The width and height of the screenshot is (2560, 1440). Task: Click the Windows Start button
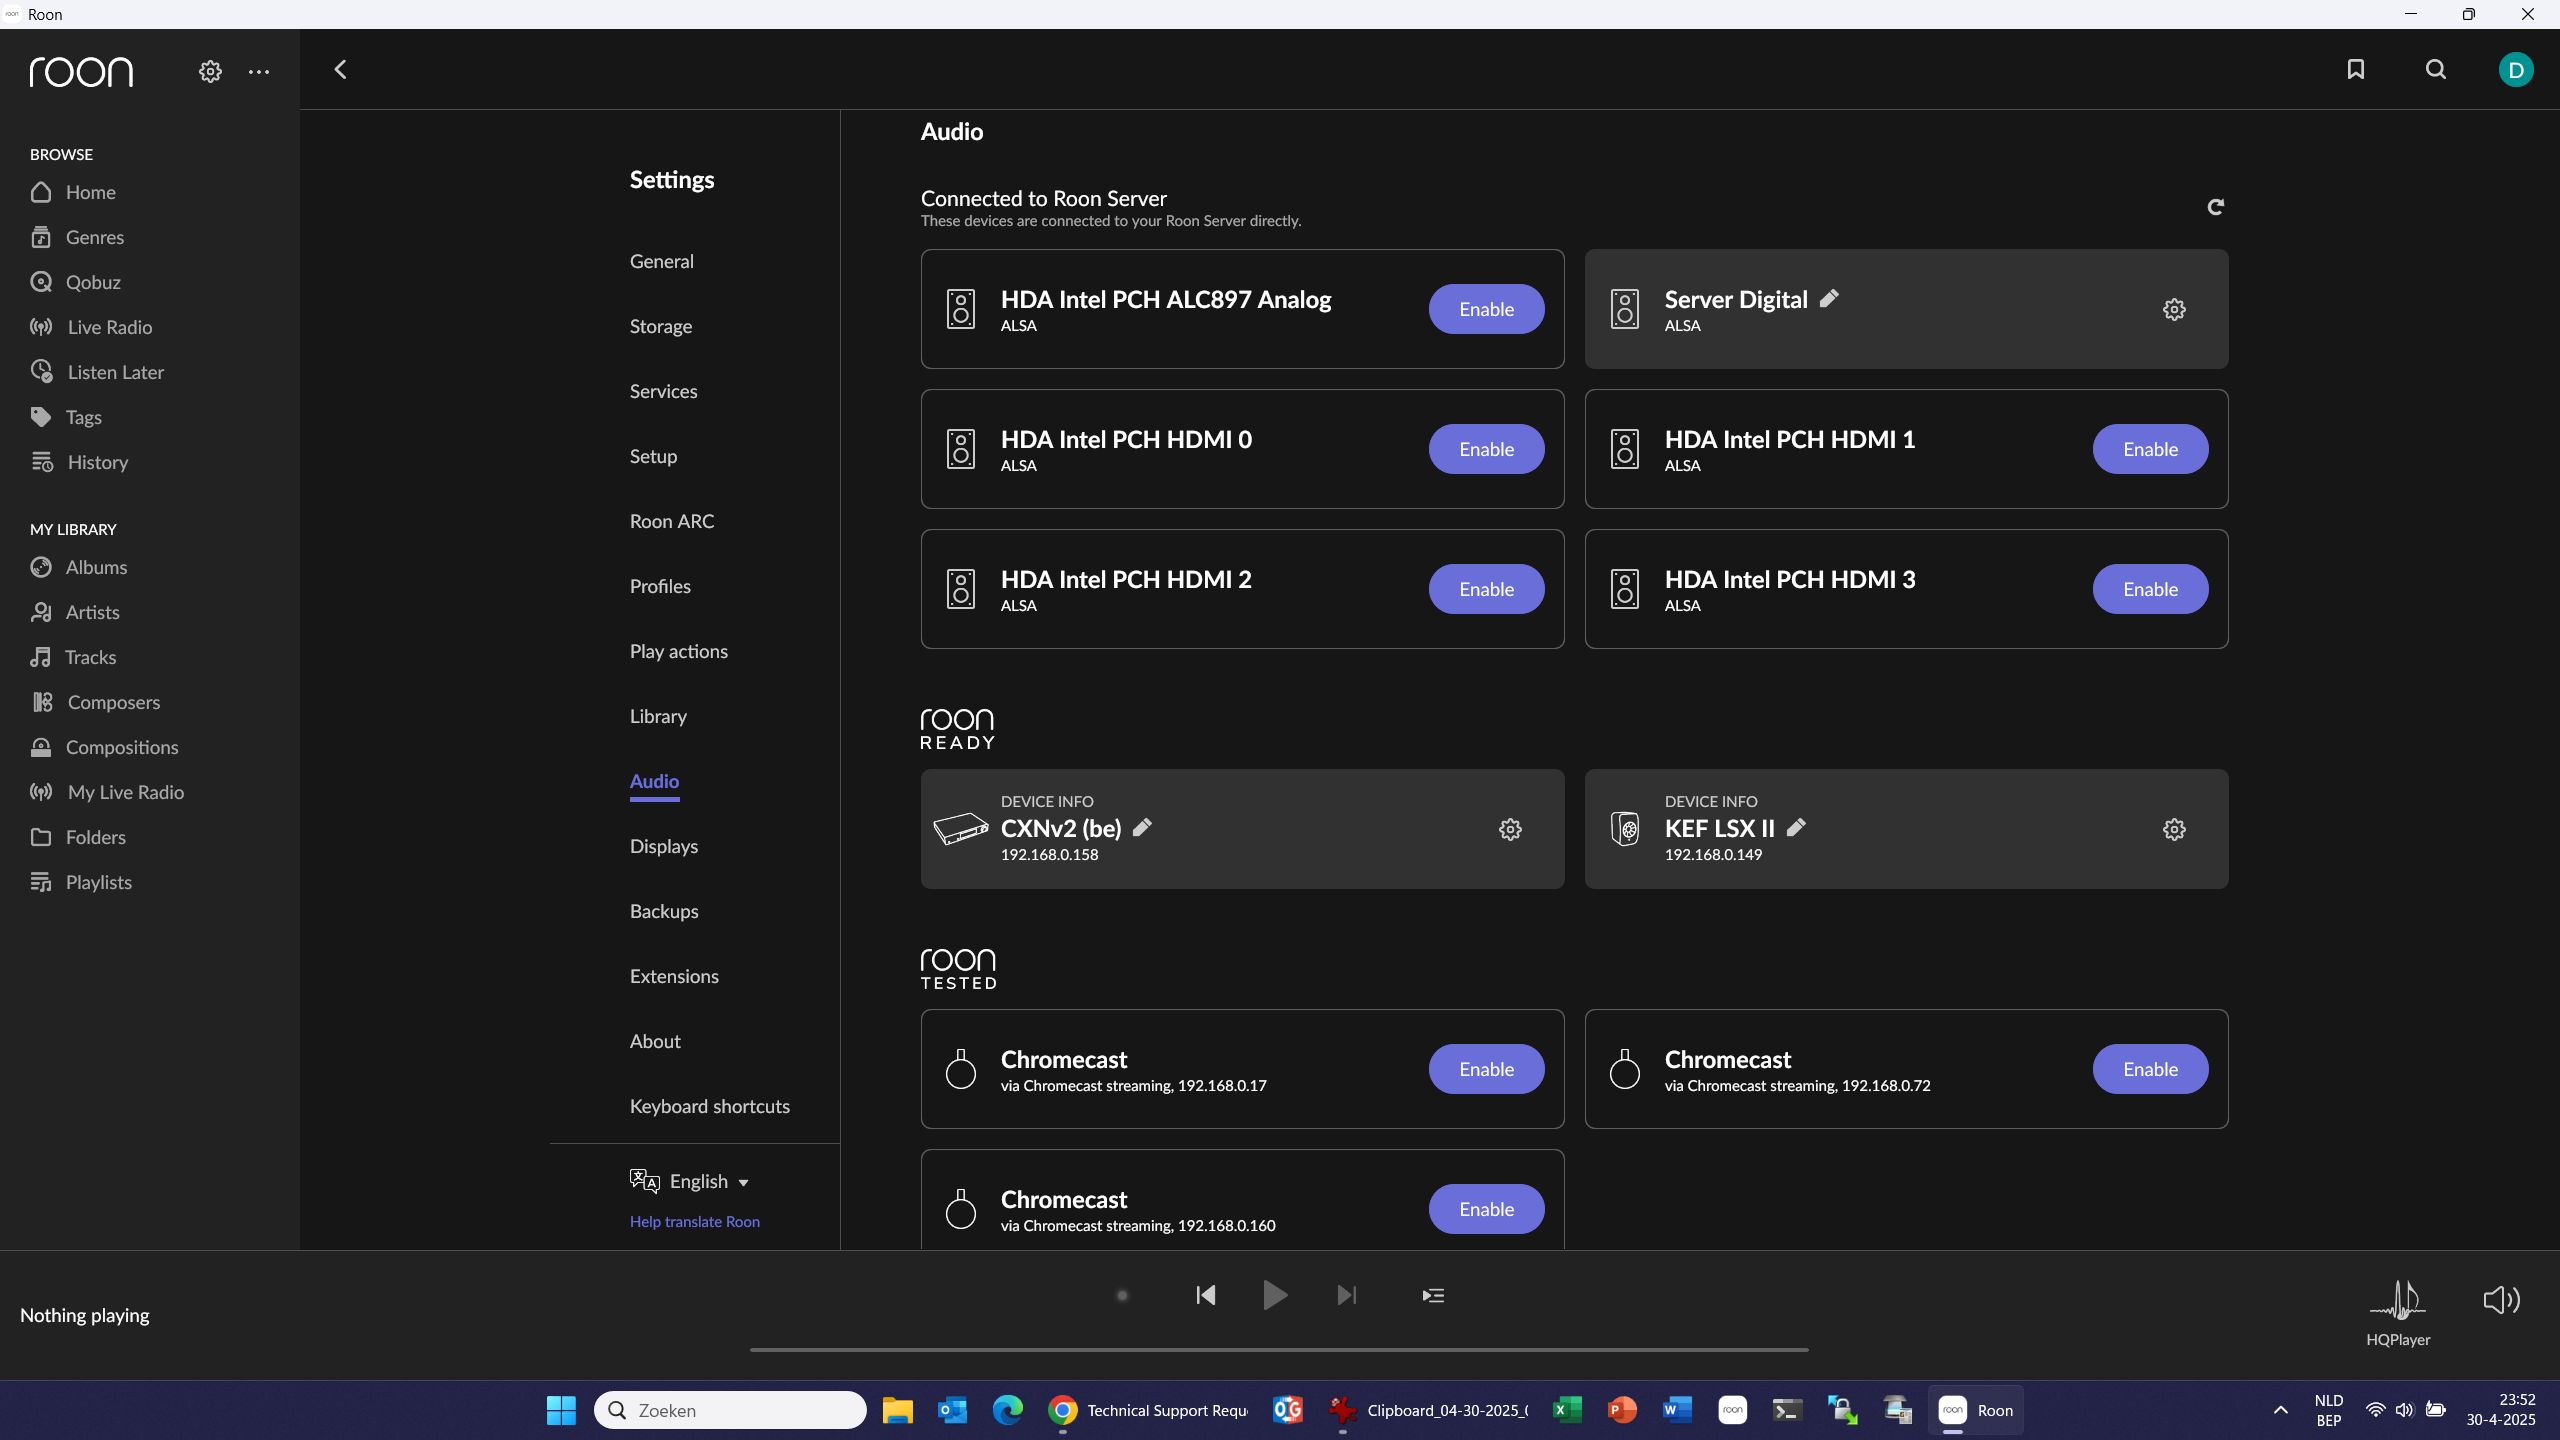(561, 1410)
